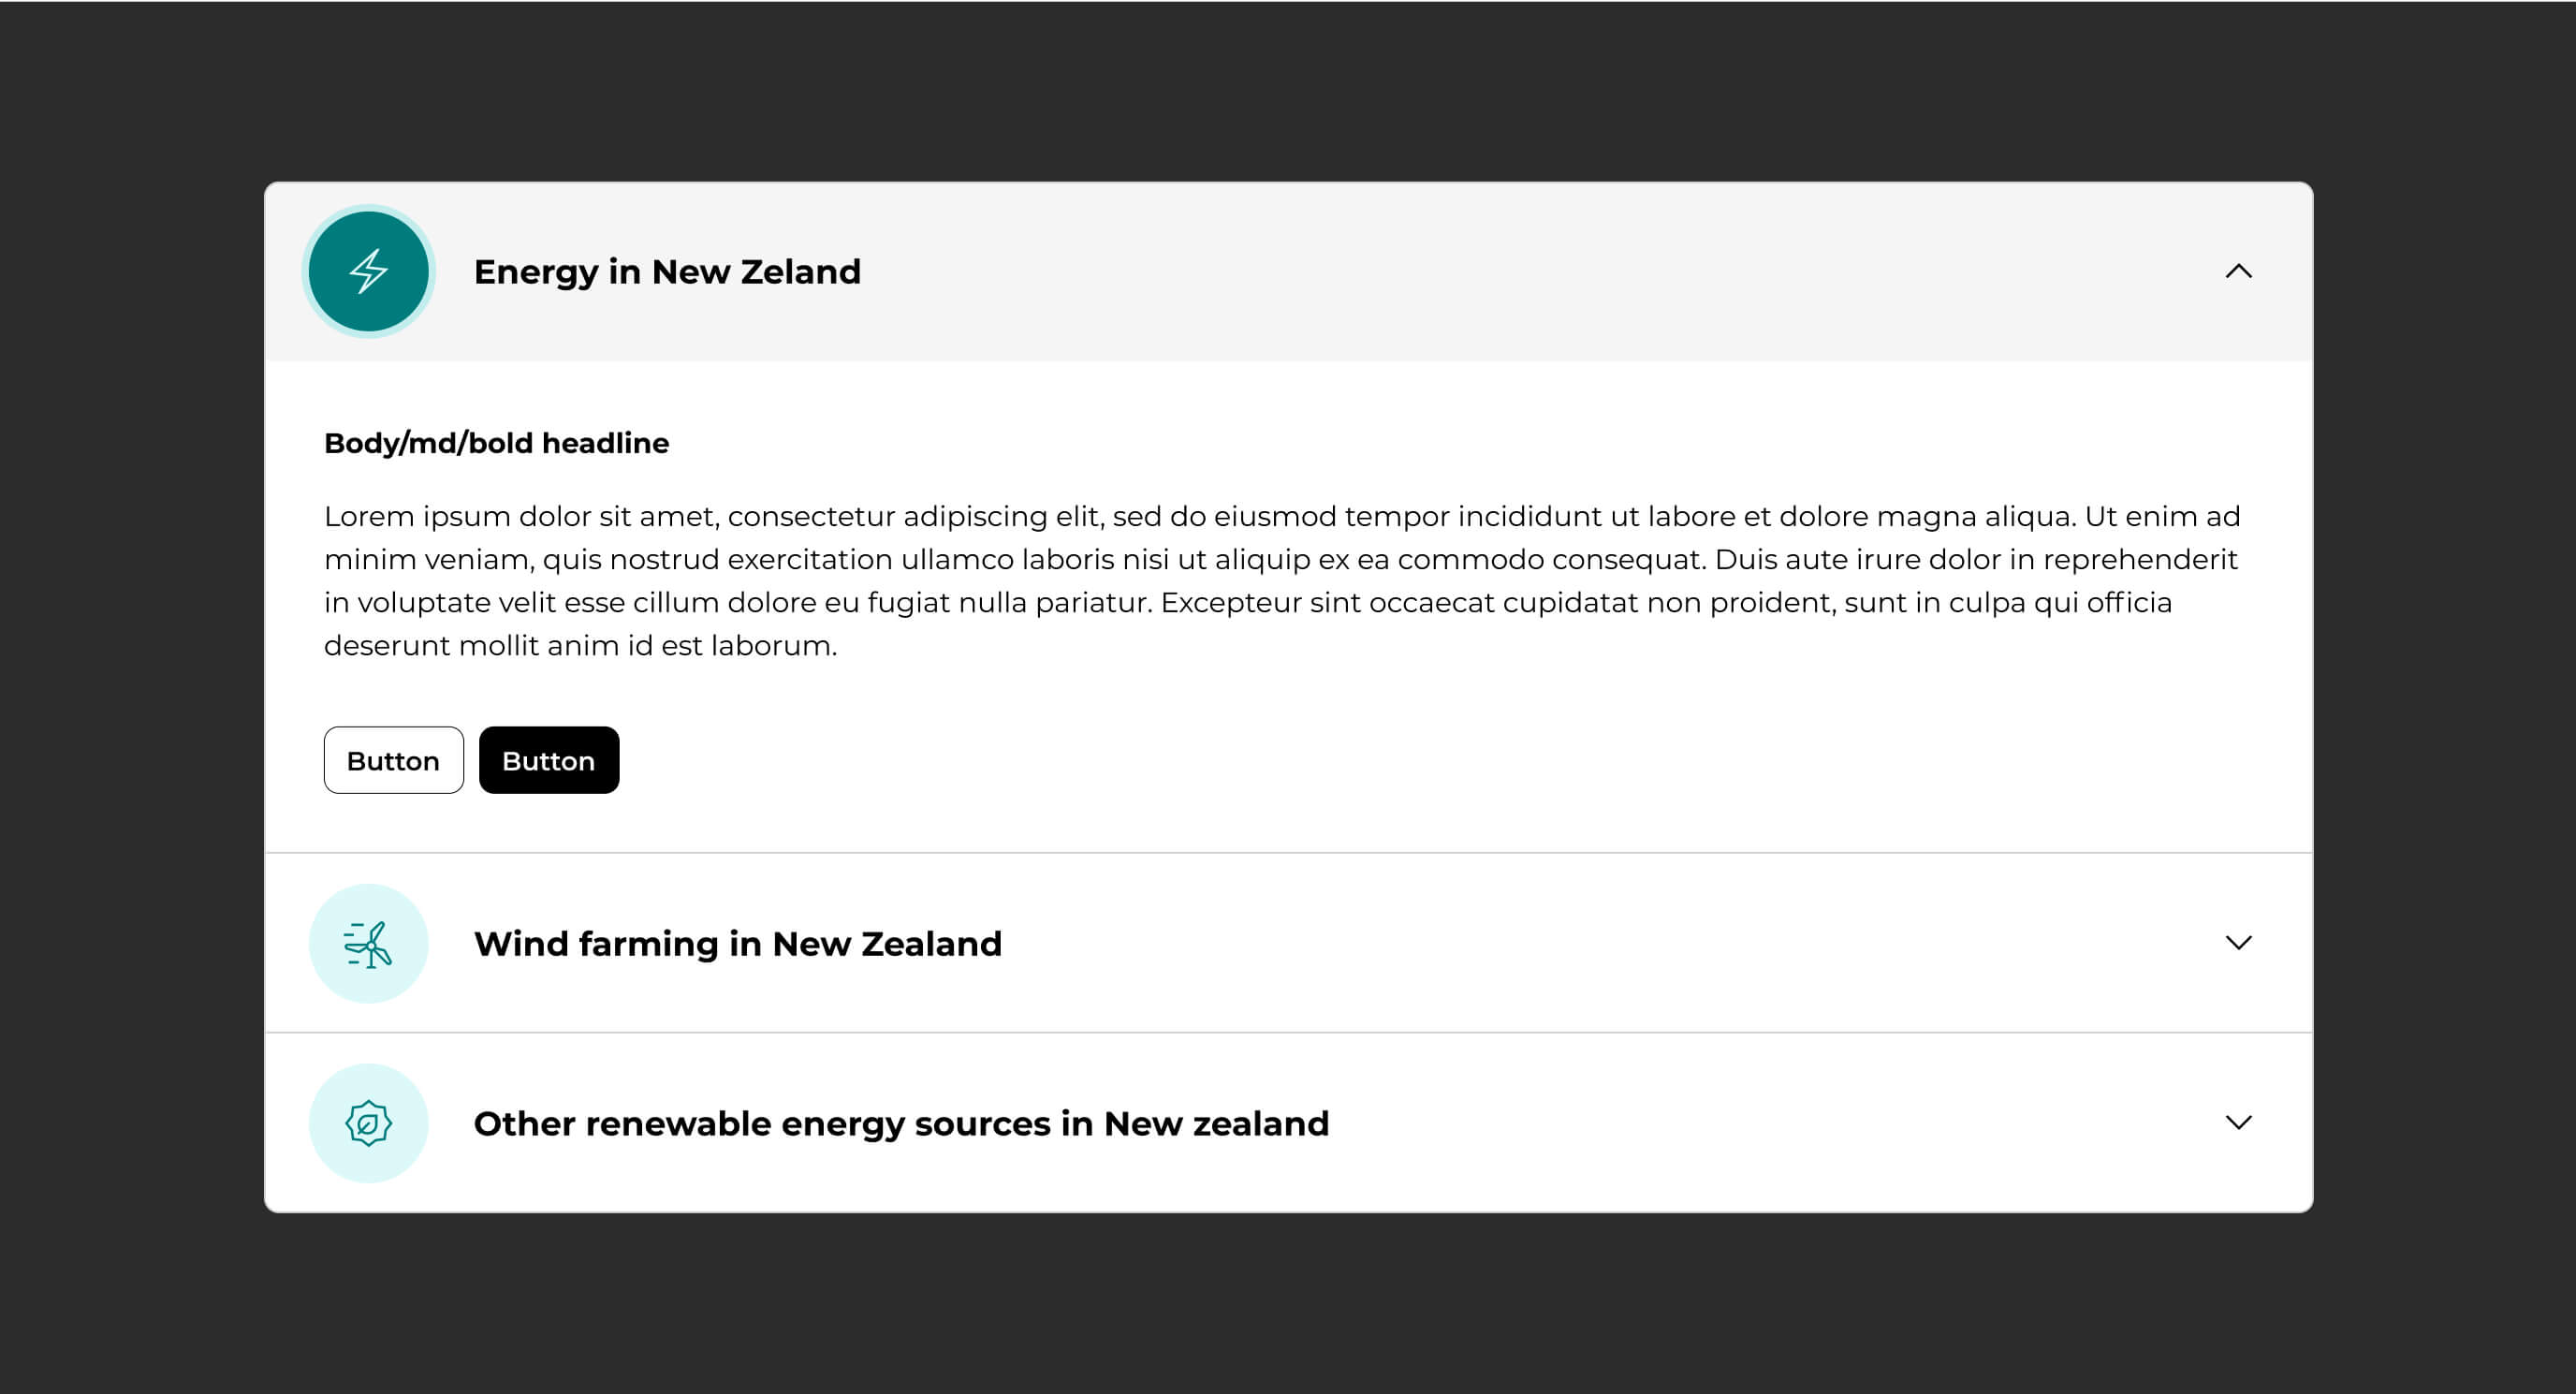The image size is (2576, 1394).
Task: Click empty space in Wind farming row
Action: pyautogui.click(x=1600, y=943)
